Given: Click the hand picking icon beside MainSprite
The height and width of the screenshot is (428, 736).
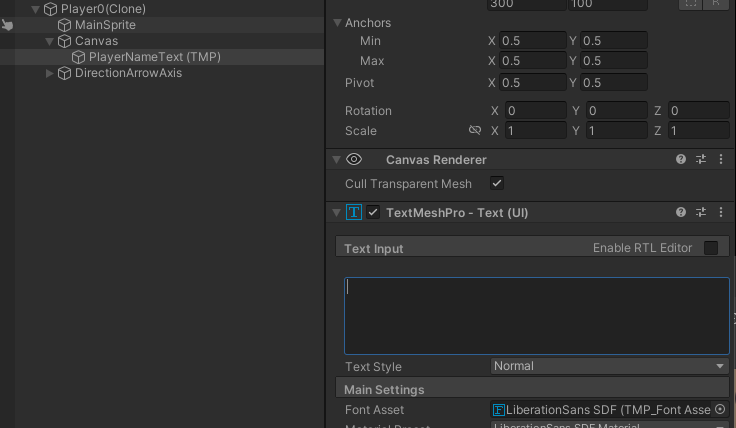Looking at the screenshot, I should (7, 25).
